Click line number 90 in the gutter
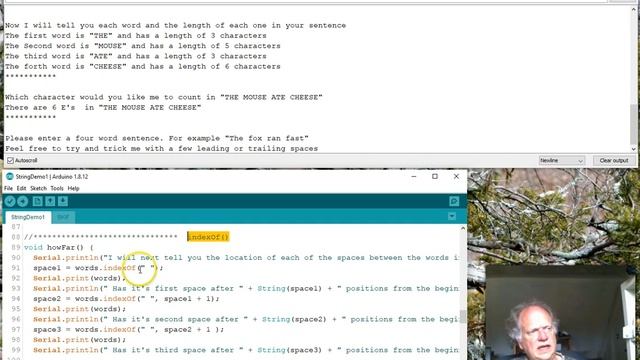The height and width of the screenshot is (360, 640). click(x=16, y=258)
